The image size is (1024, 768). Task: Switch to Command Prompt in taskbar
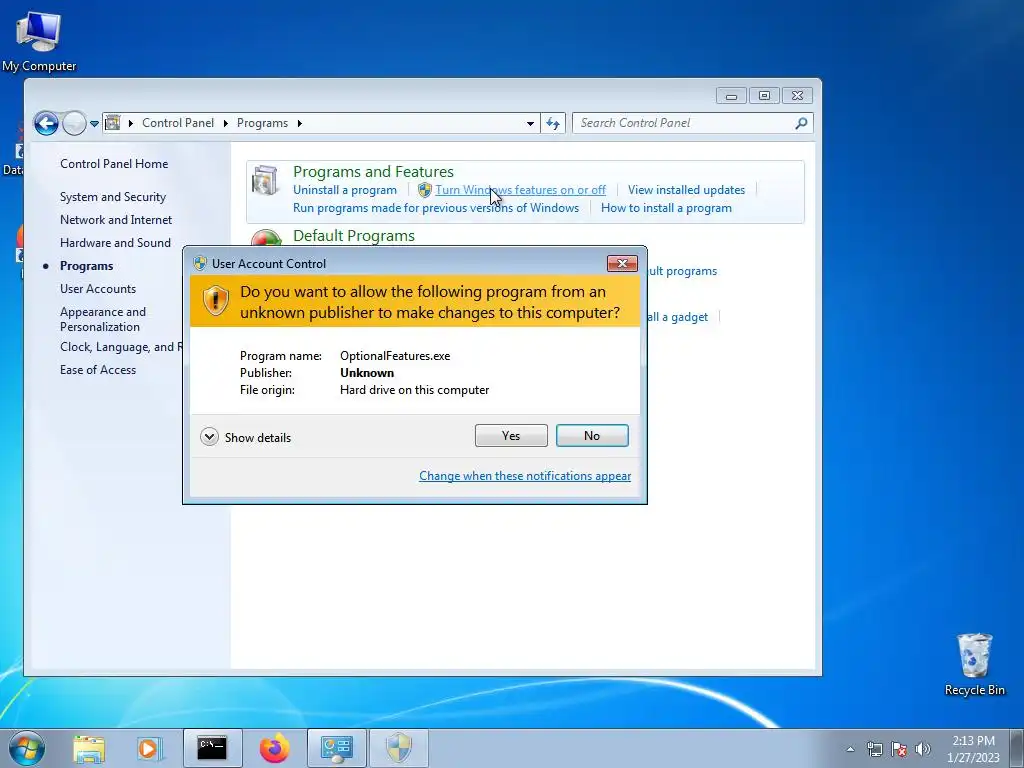212,748
